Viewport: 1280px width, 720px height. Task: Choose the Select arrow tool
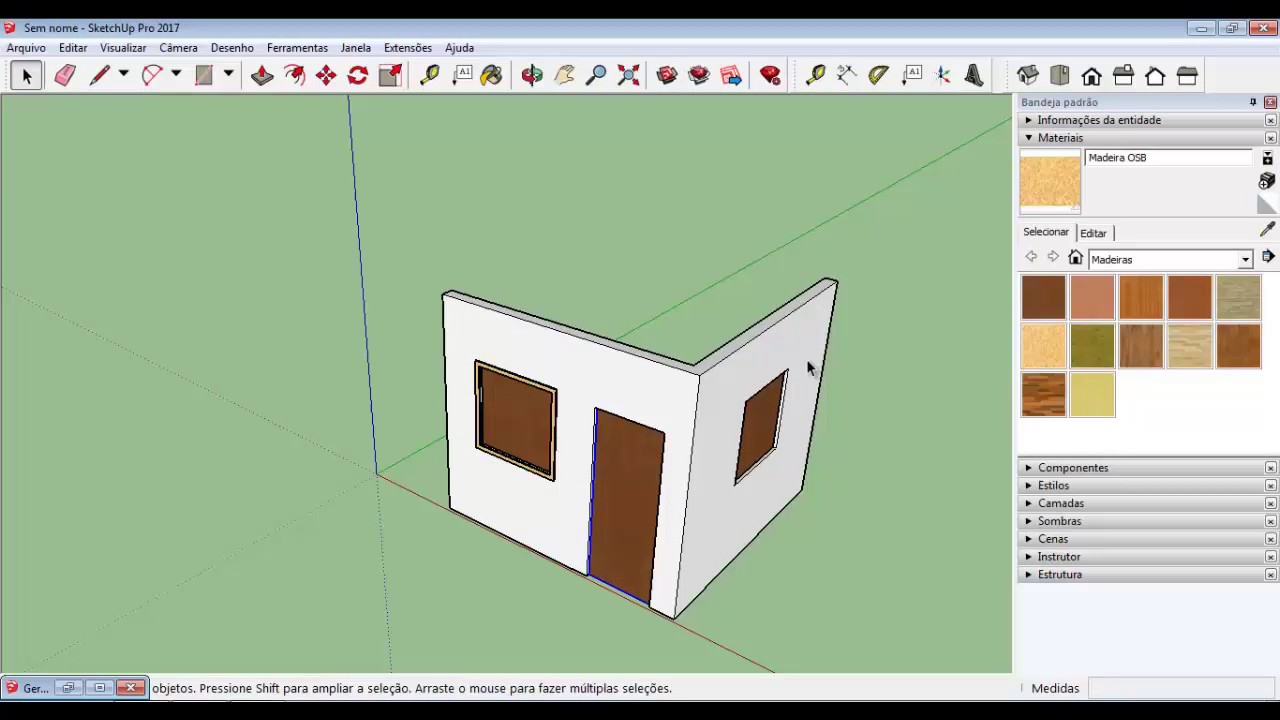click(26, 75)
